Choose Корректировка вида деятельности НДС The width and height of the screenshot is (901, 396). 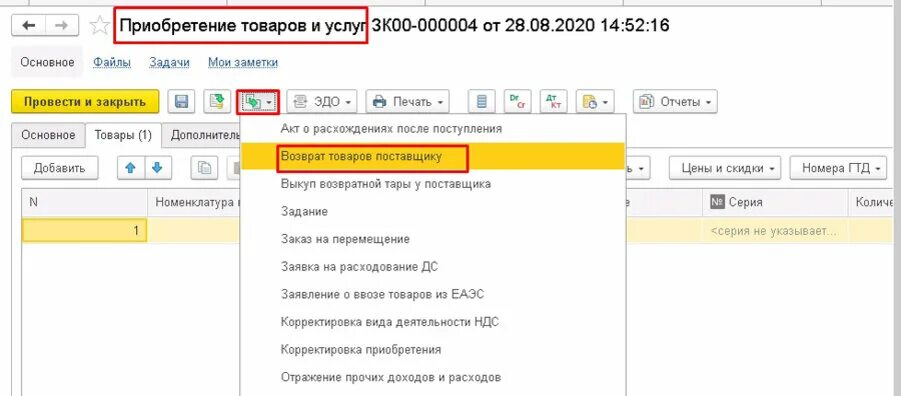coord(433,322)
